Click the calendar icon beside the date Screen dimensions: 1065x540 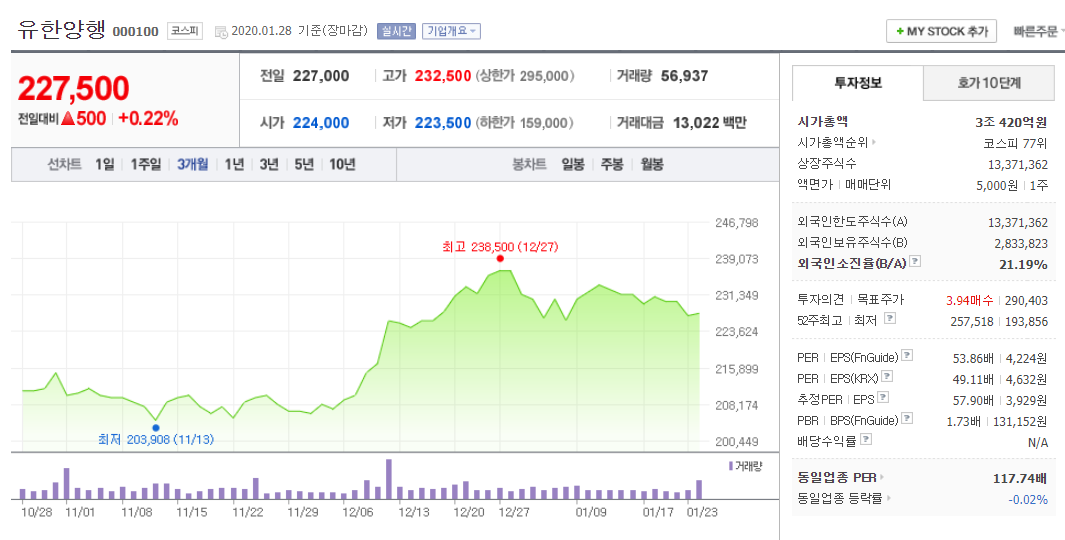pos(221,32)
